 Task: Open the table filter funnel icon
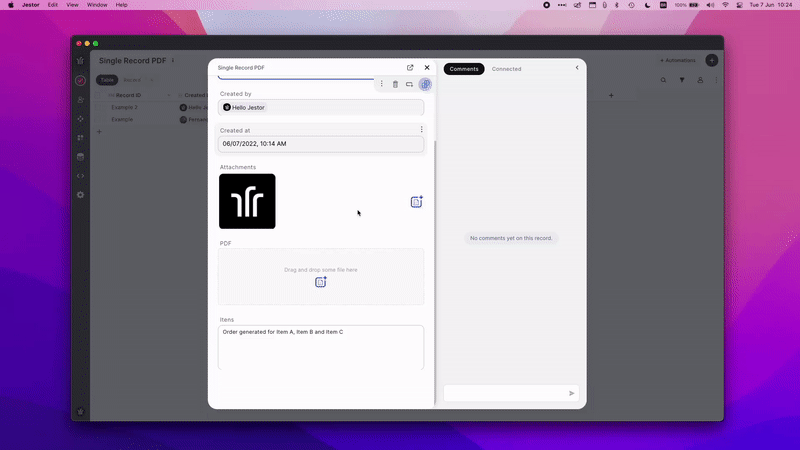[x=682, y=80]
